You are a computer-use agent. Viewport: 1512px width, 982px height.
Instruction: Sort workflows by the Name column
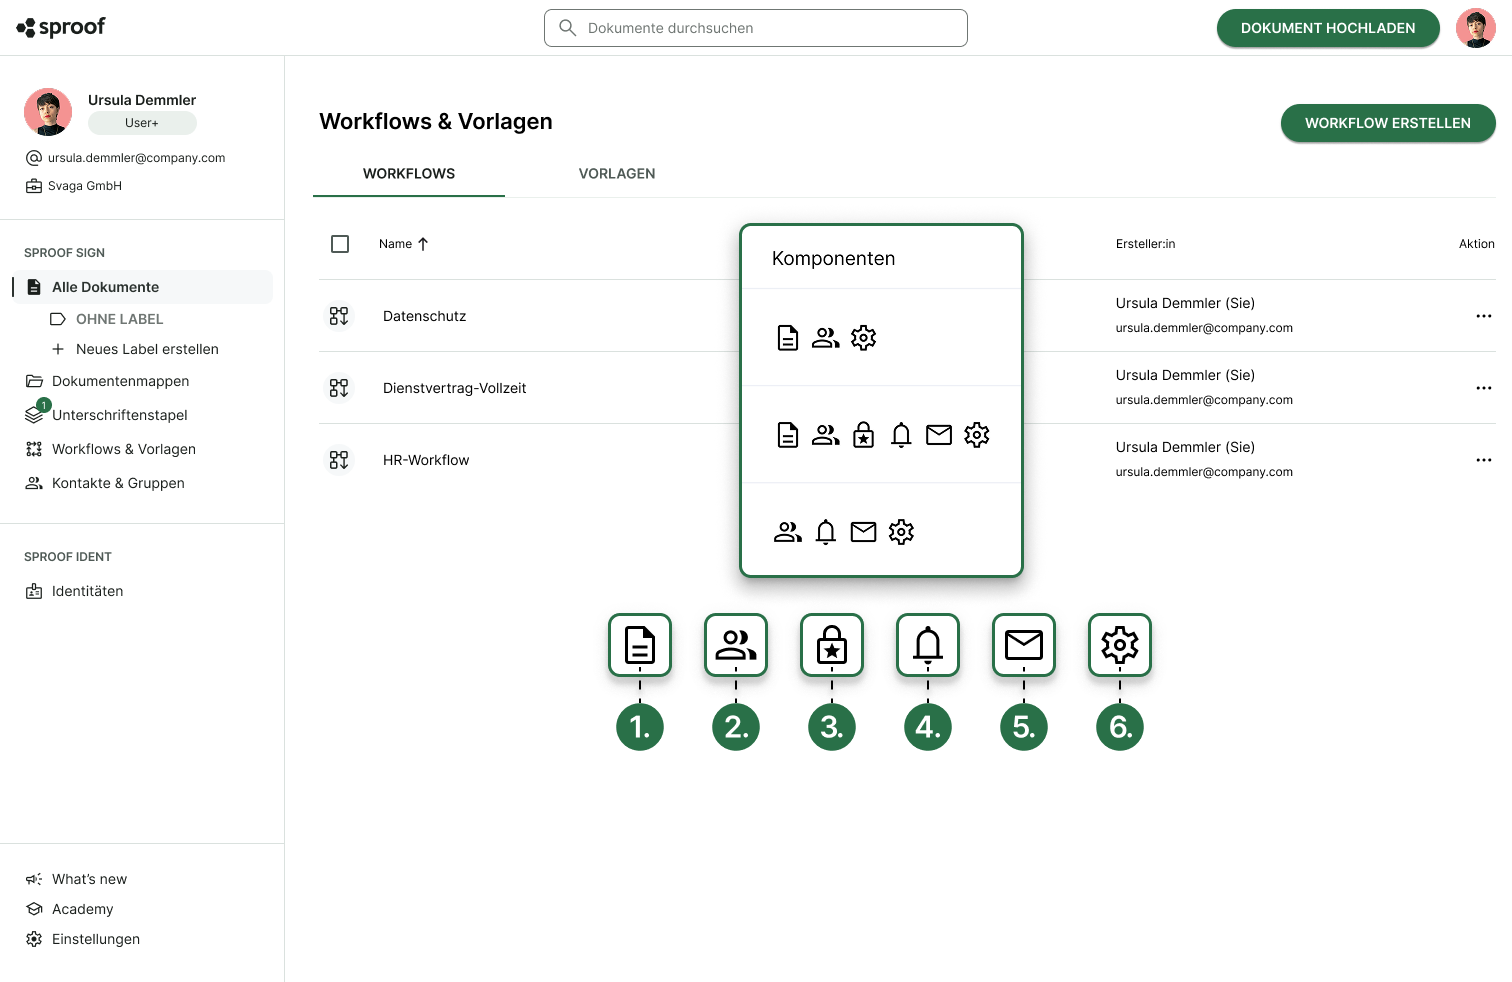click(403, 244)
